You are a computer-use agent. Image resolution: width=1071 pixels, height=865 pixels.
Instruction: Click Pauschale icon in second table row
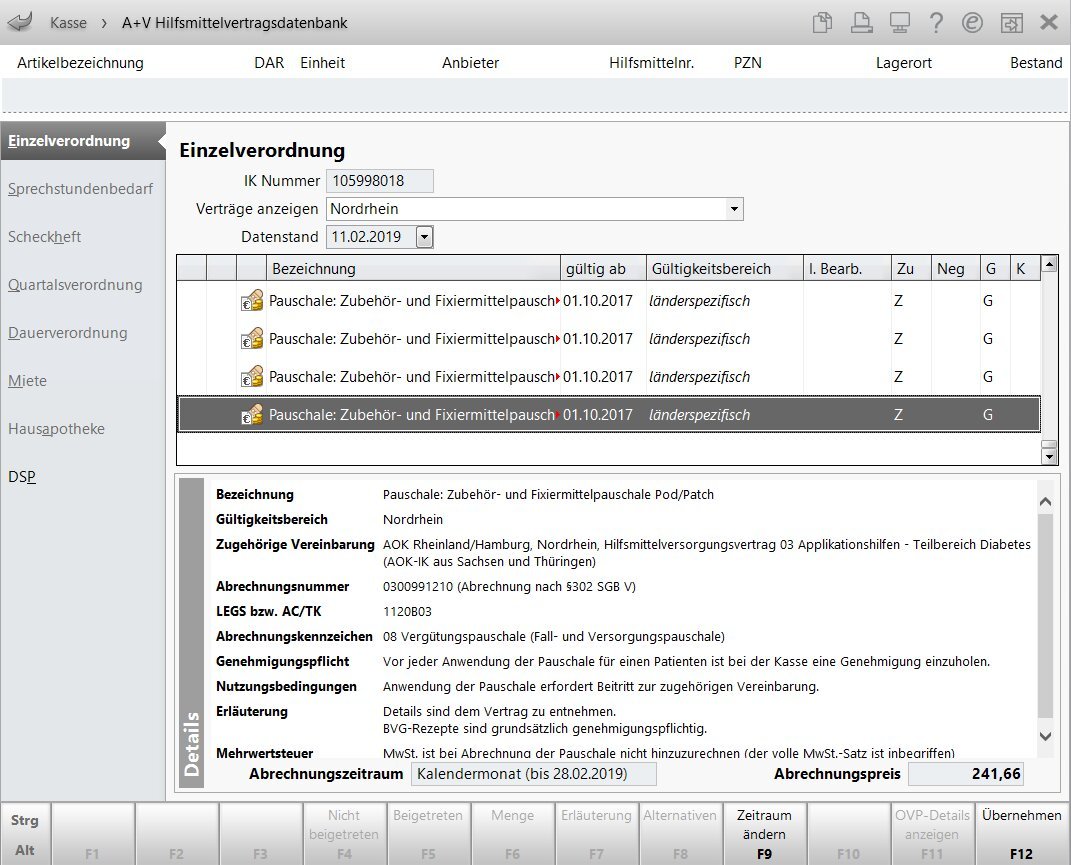(x=251, y=339)
